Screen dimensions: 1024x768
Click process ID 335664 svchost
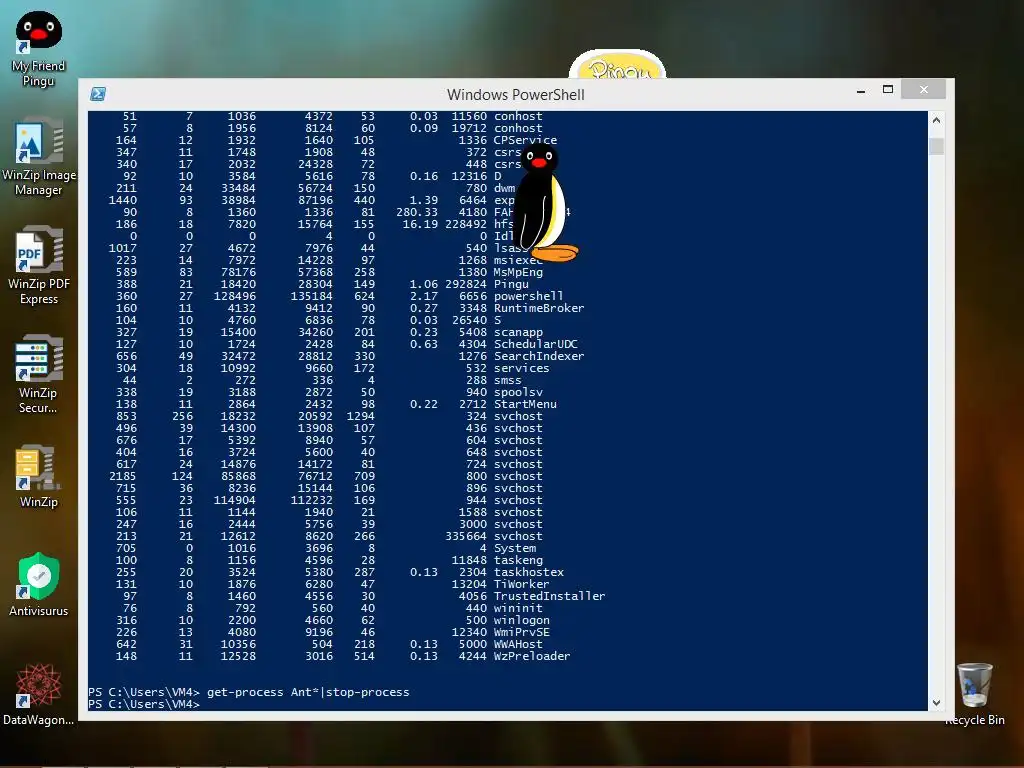coord(466,536)
